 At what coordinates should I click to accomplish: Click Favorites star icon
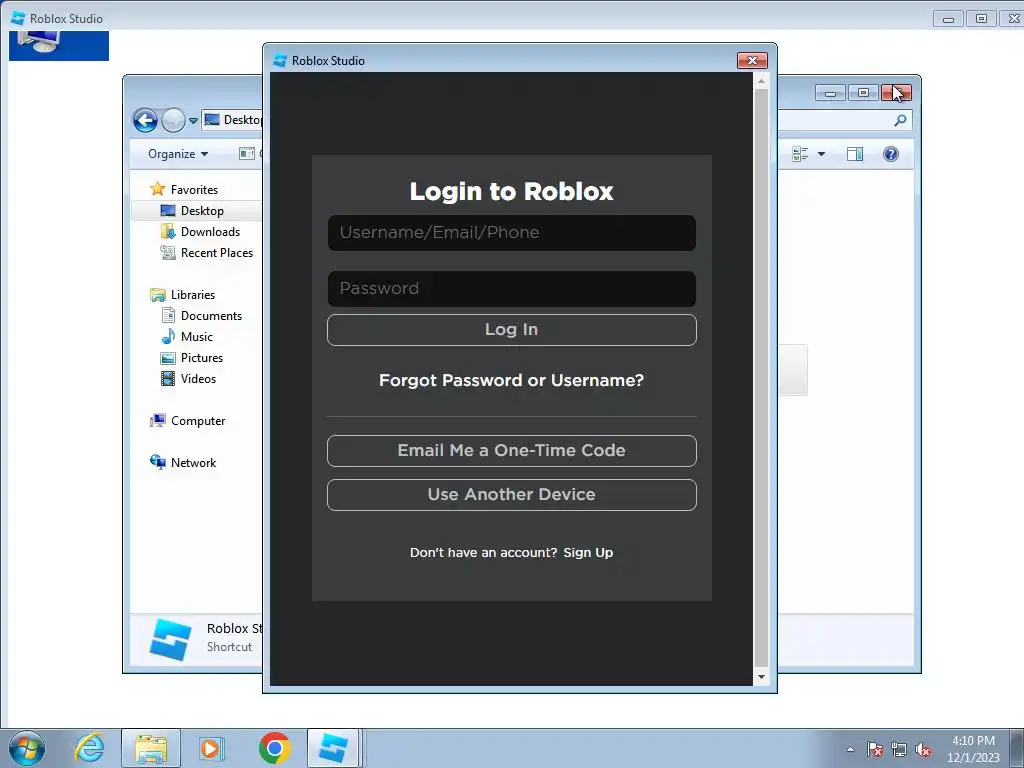(157, 189)
